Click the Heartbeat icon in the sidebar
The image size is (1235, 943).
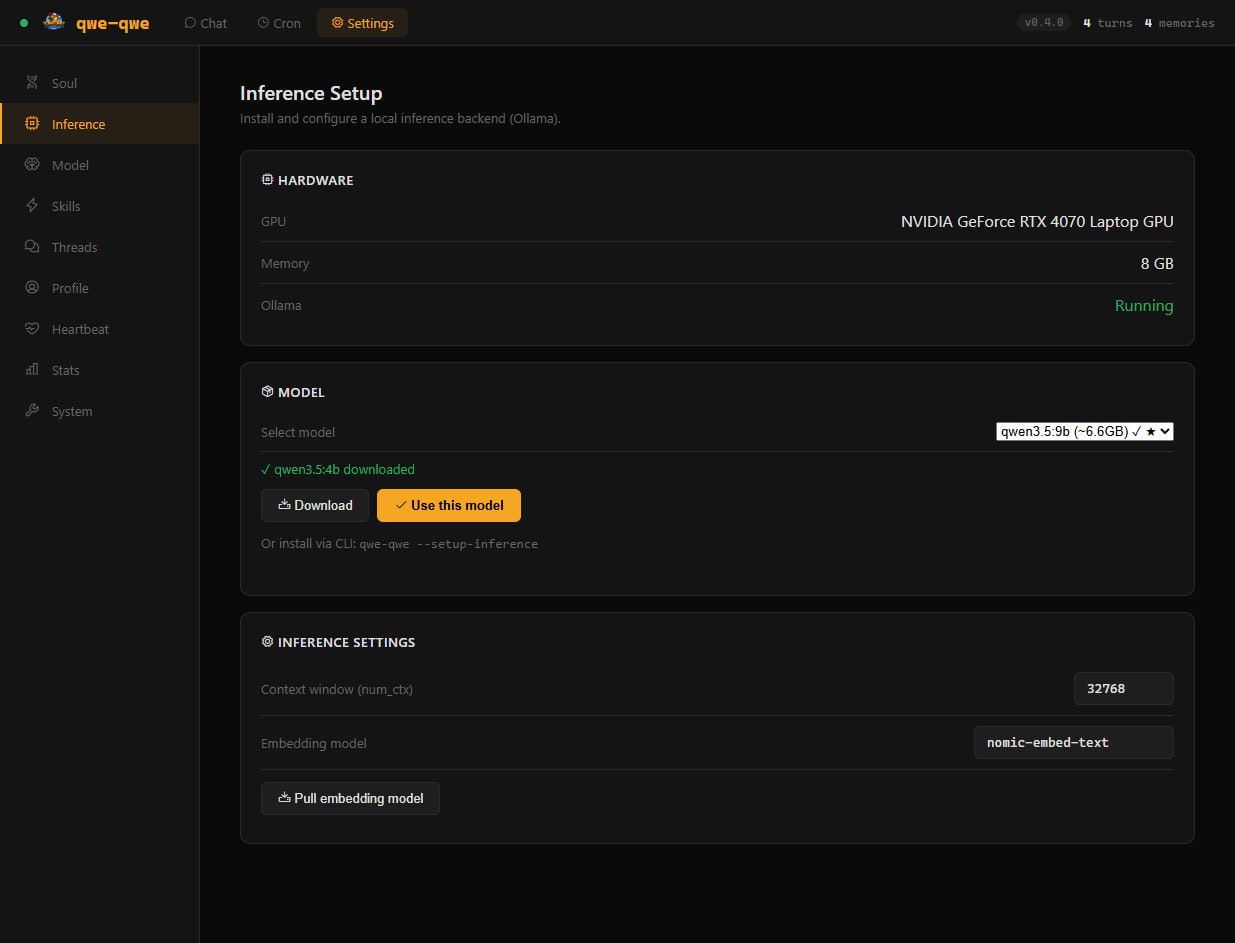coord(33,329)
